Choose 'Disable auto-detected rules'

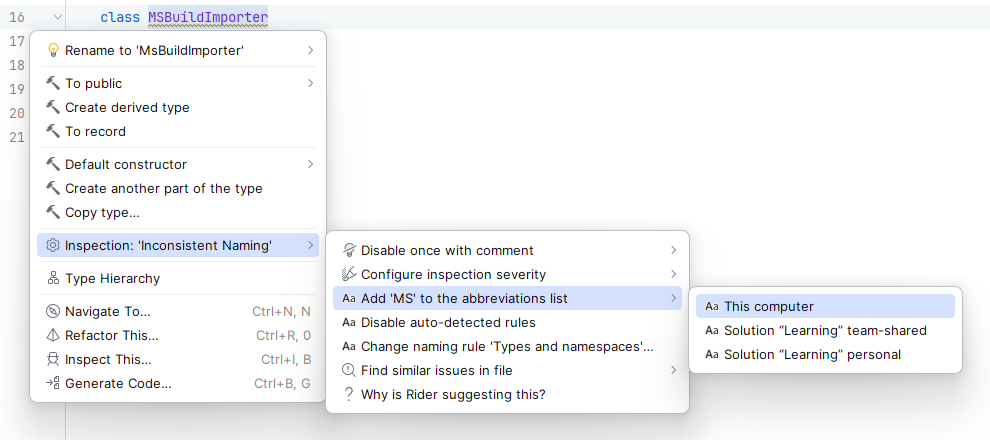click(448, 322)
